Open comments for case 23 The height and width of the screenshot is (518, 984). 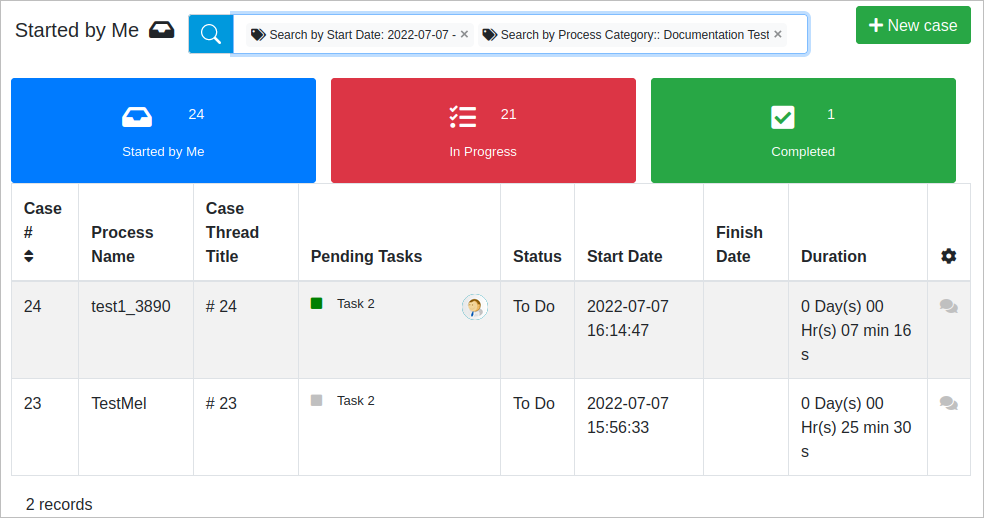[x=948, y=404]
